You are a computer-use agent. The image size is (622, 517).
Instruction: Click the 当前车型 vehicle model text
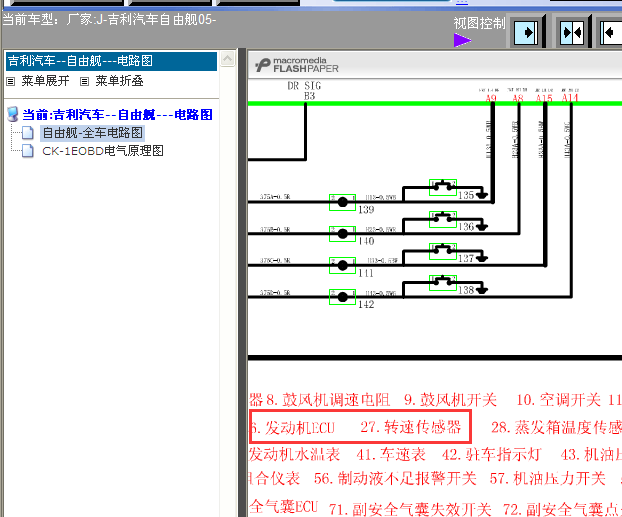click(x=109, y=19)
